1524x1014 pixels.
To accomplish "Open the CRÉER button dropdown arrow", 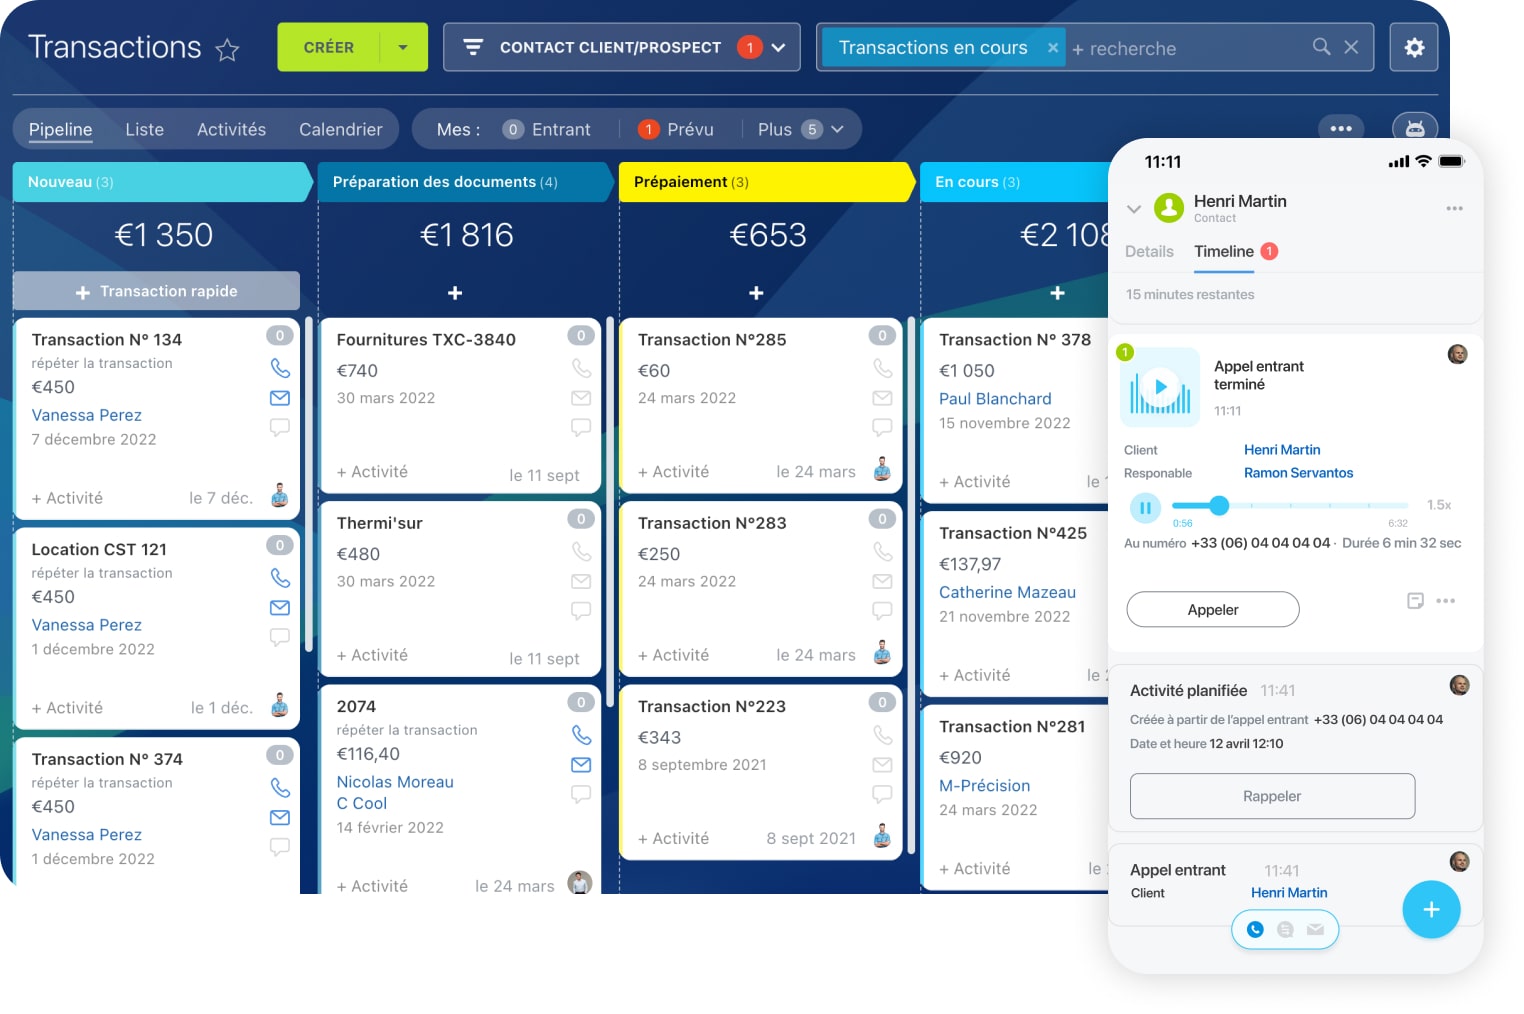I will [403, 47].
